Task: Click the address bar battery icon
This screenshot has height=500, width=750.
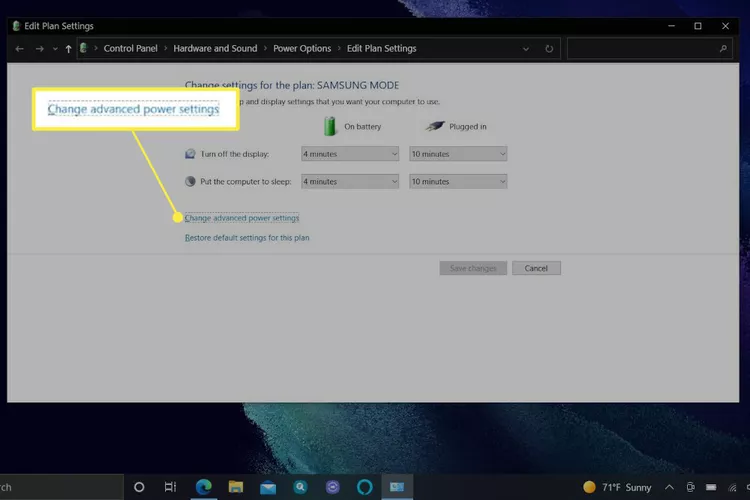Action: (x=84, y=48)
